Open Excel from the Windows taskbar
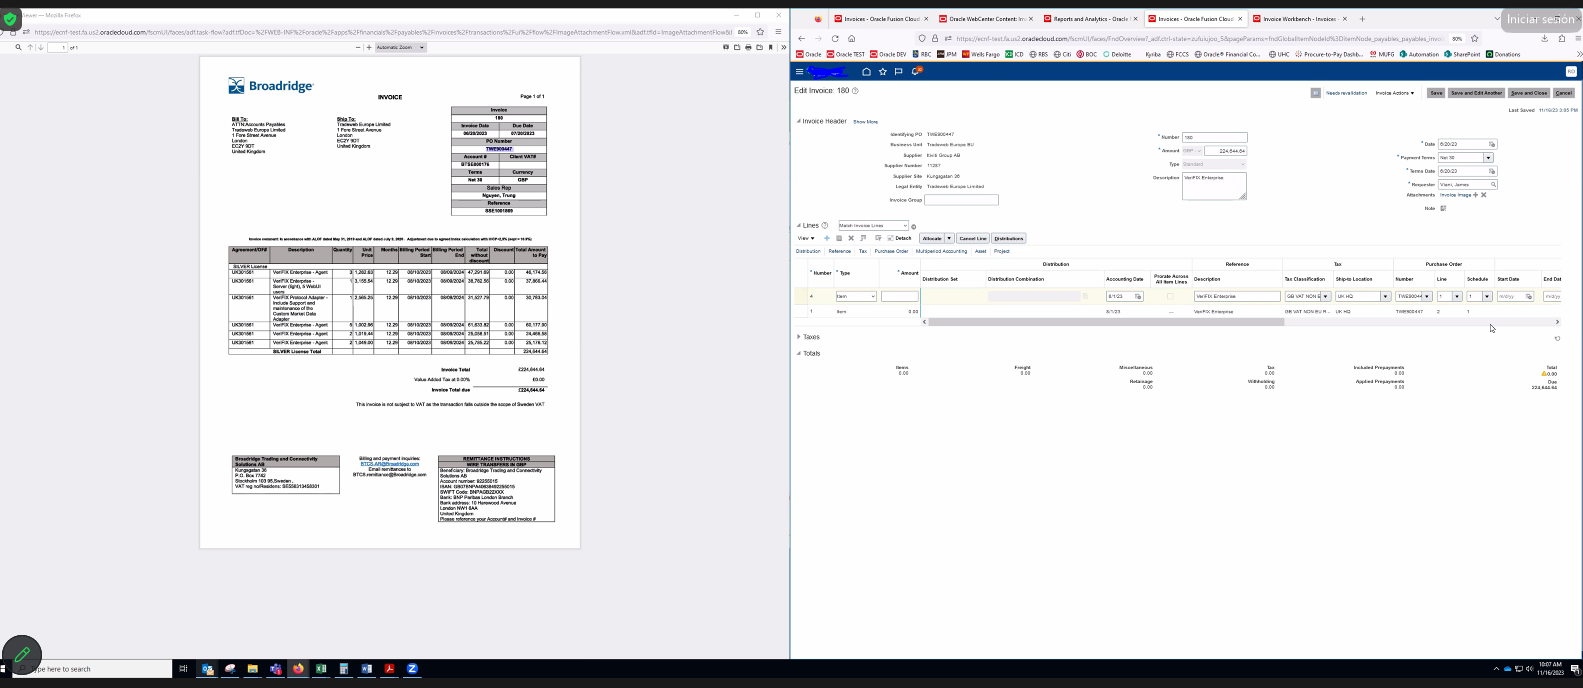The image size is (1583, 688). 321,669
